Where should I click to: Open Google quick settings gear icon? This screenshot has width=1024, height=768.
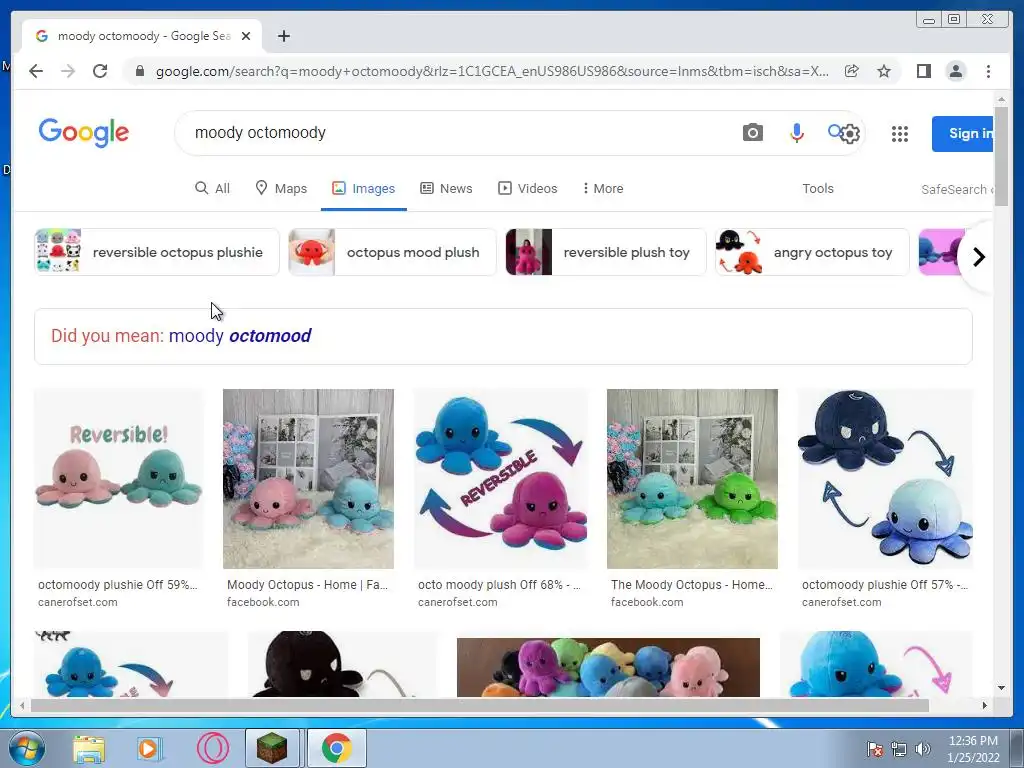[x=850, y=134]
